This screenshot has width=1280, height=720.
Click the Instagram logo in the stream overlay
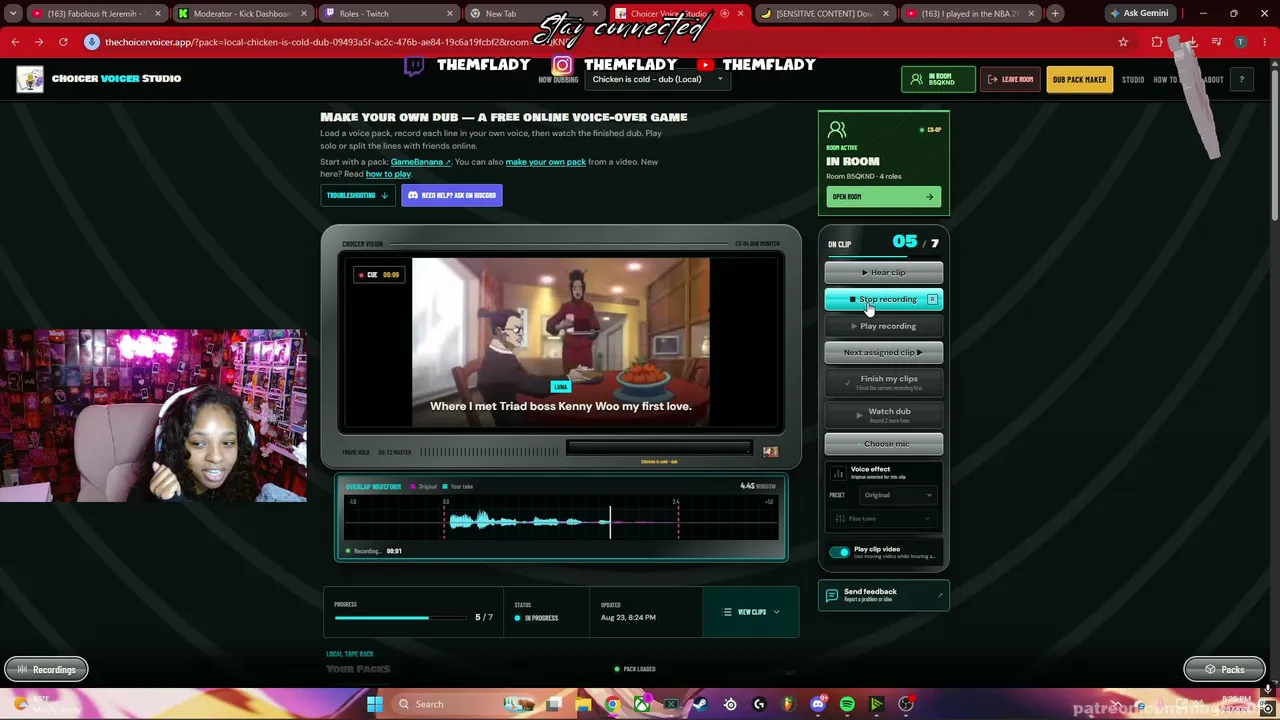click(x=562, y=65)
